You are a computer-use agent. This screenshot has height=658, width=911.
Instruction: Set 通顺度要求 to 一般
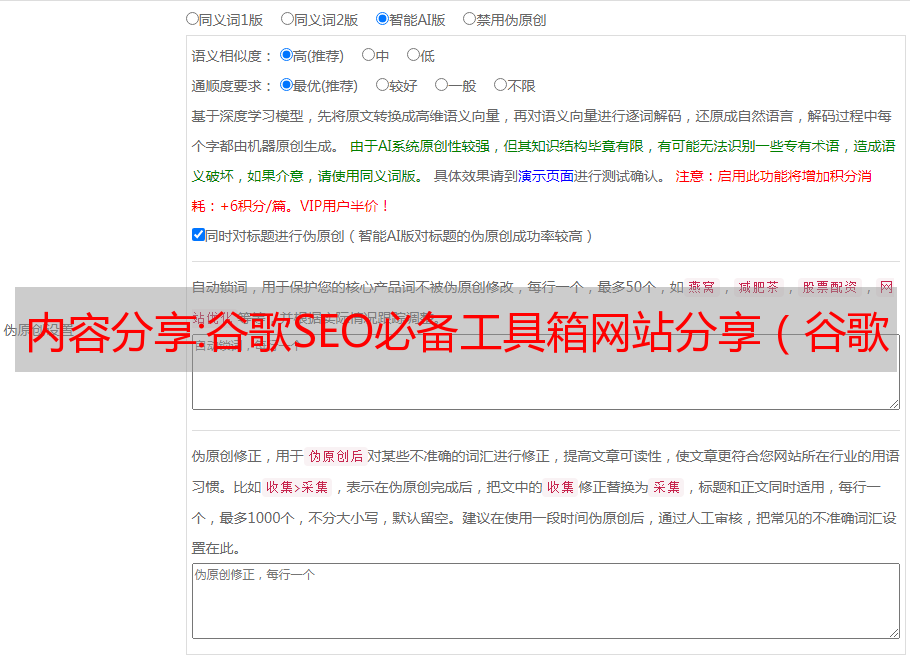(x=442, y=85)
